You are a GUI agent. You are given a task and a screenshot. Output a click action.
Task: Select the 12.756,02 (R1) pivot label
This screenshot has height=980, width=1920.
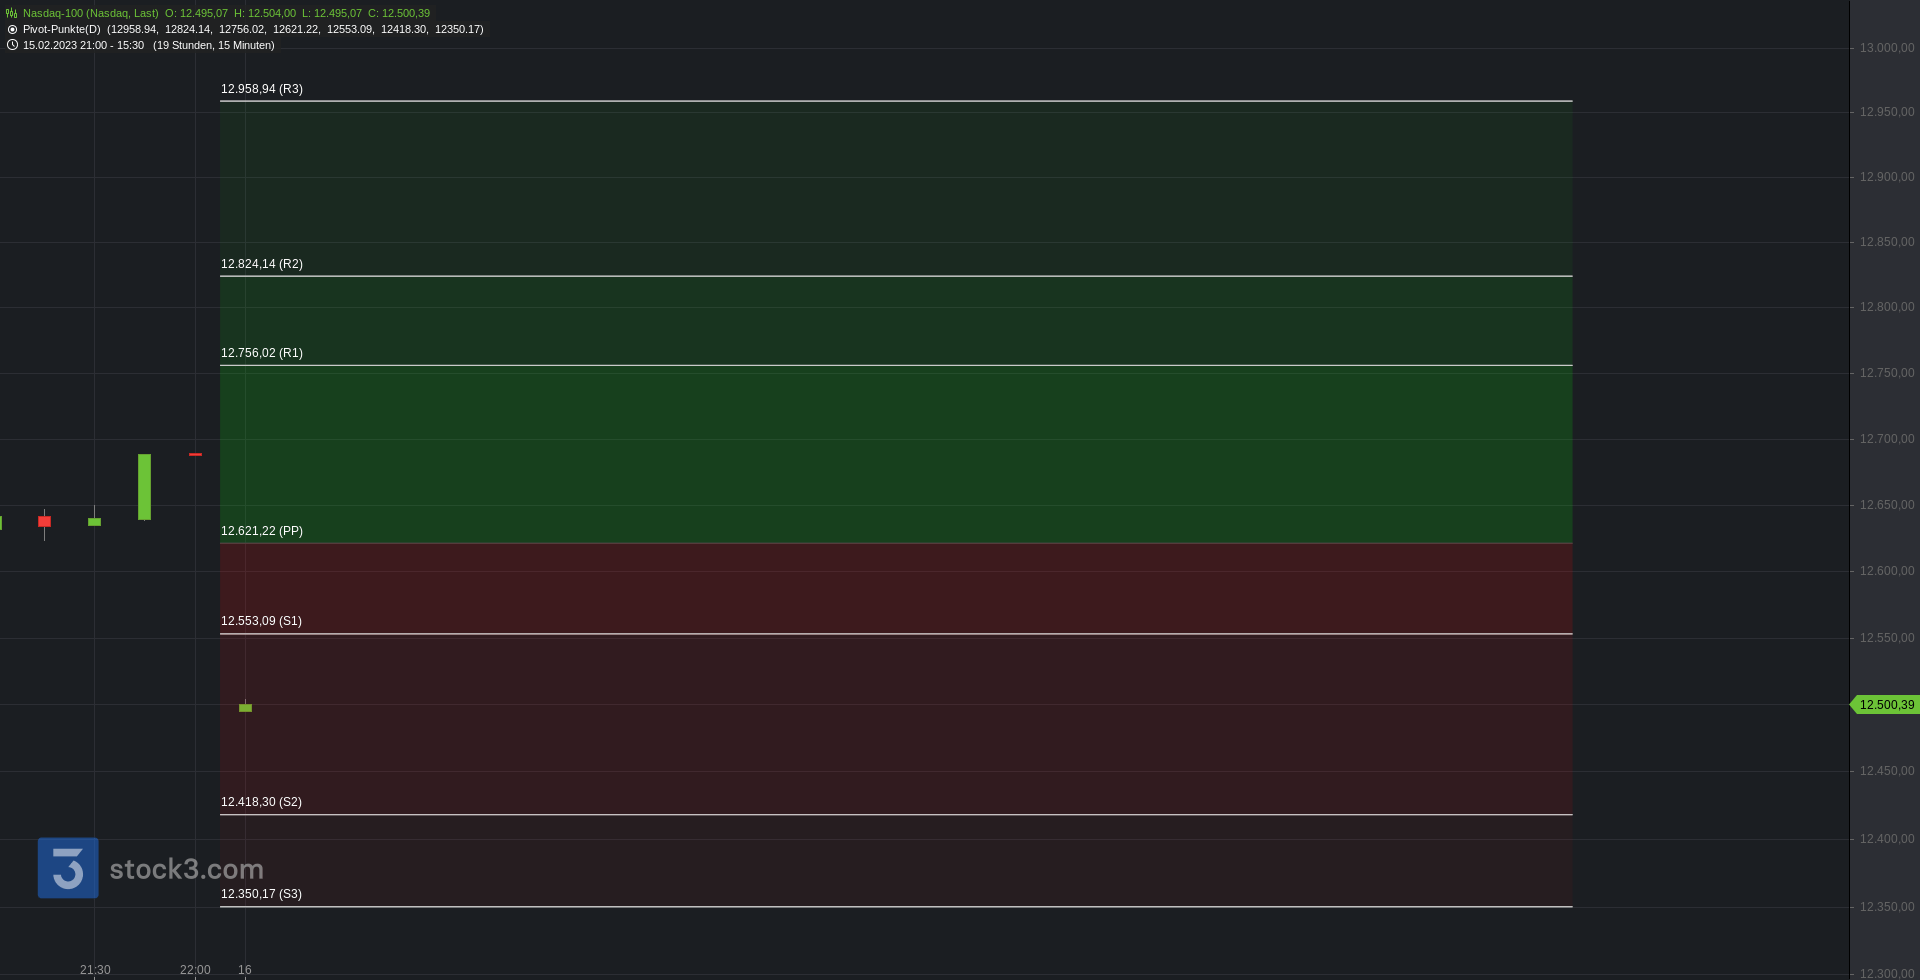coord(262,353)
